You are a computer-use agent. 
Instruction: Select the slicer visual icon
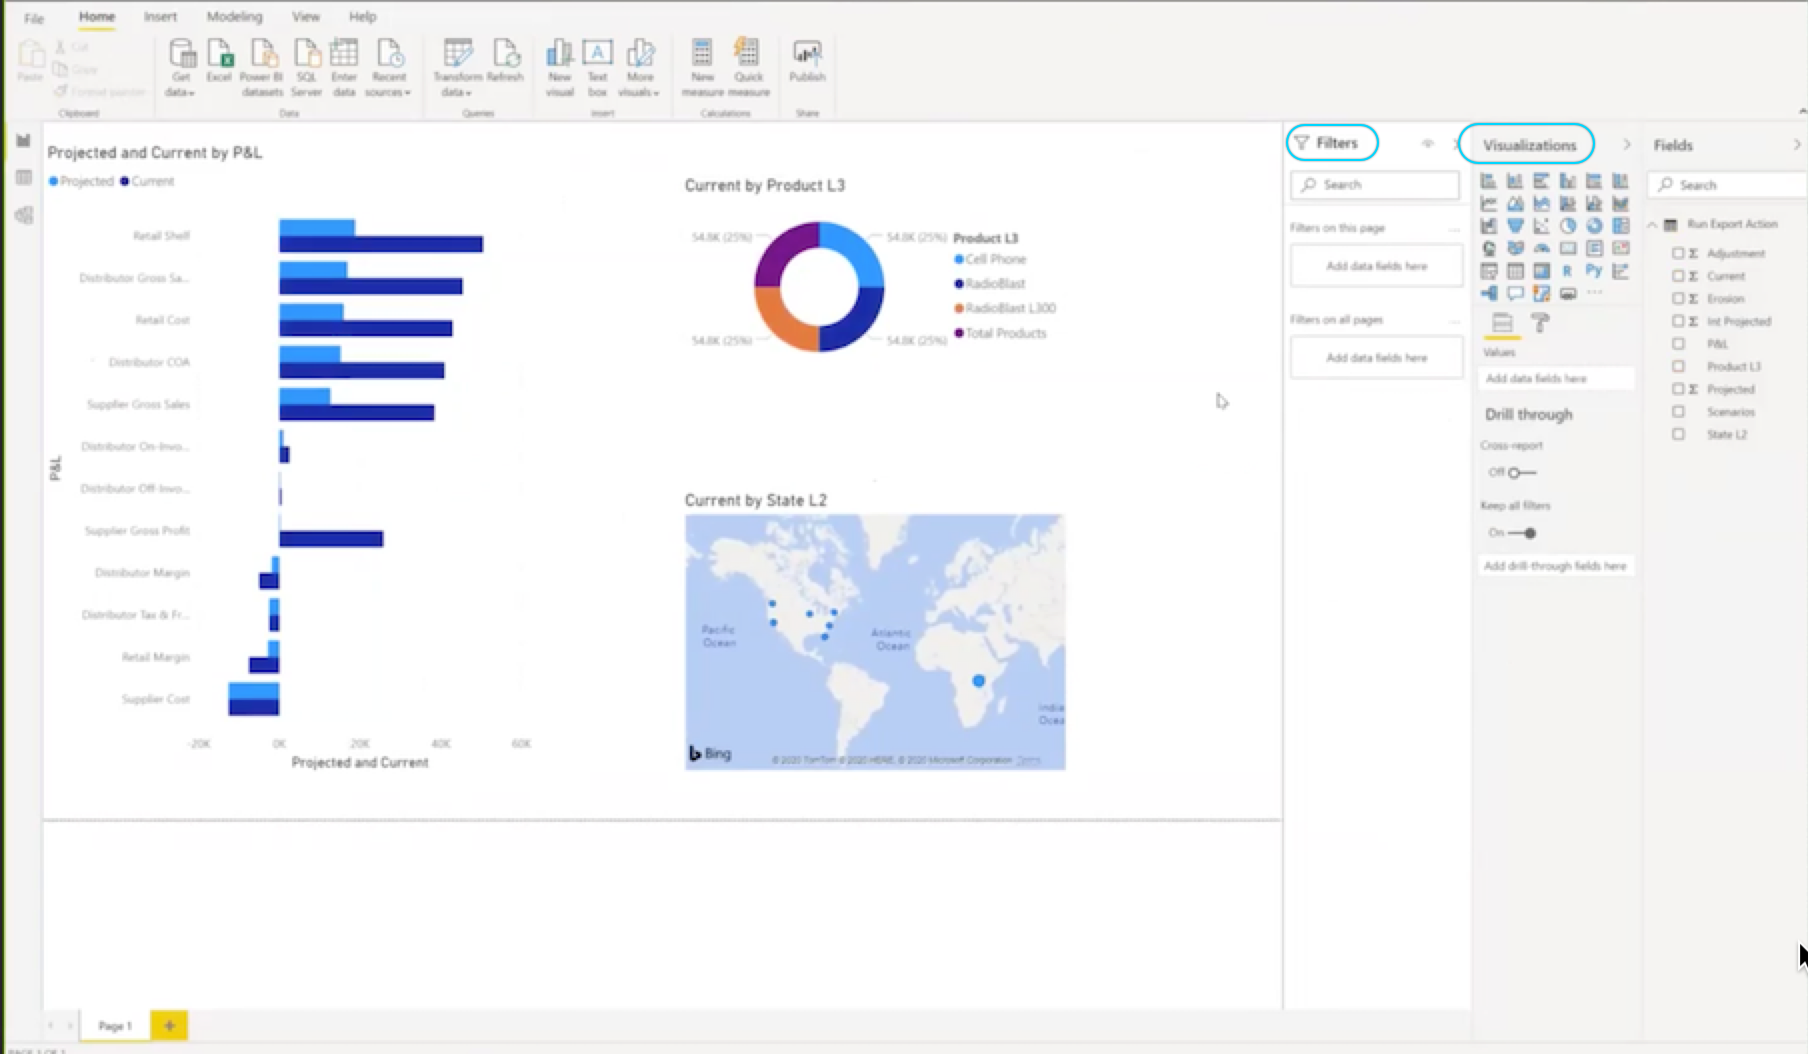pos(1489,270)
